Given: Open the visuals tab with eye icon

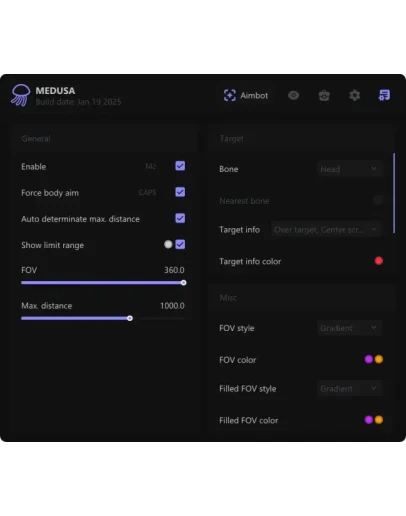Looking at the screenshot, I should point(293,95).
